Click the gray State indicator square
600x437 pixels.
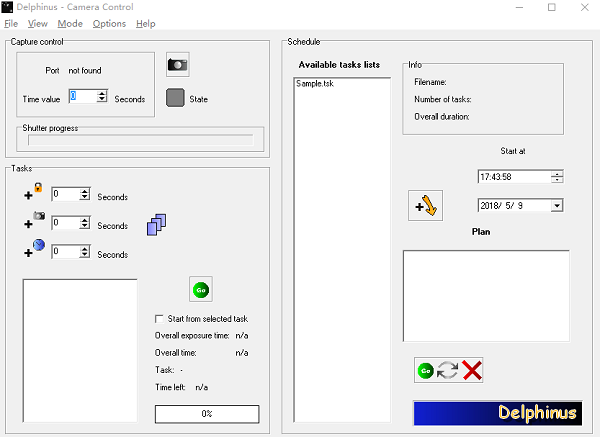pyautogui.click(x=176, y=99)
